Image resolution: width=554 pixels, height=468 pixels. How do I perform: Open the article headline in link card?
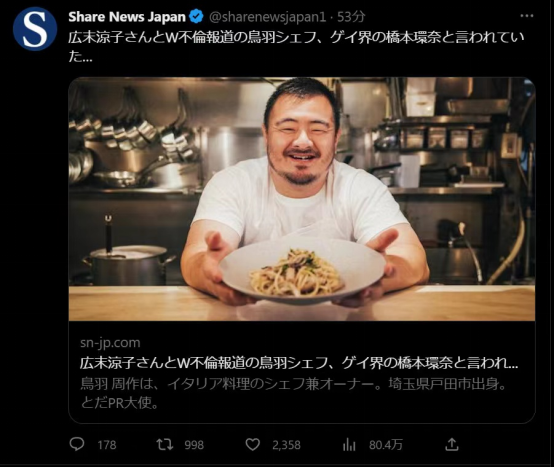pos(299,363)
